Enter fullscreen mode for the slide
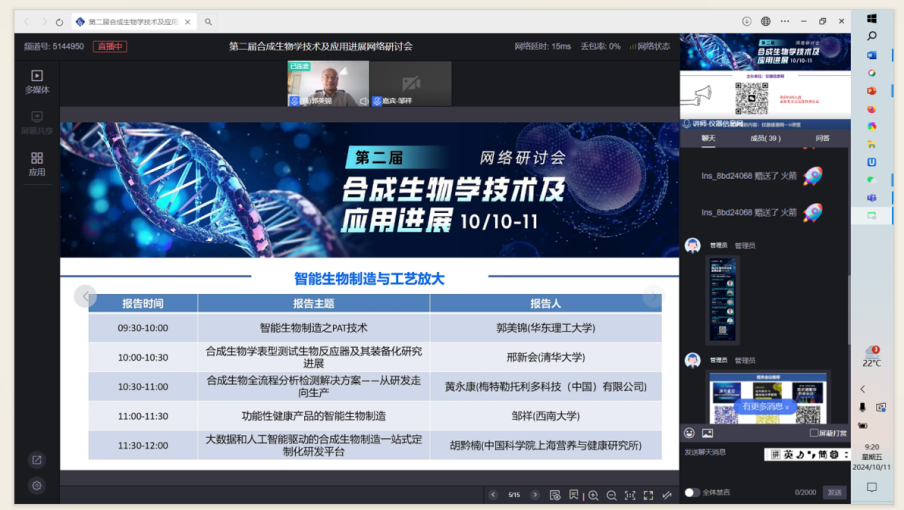This screenshot has height=510, width=904. 648,495
